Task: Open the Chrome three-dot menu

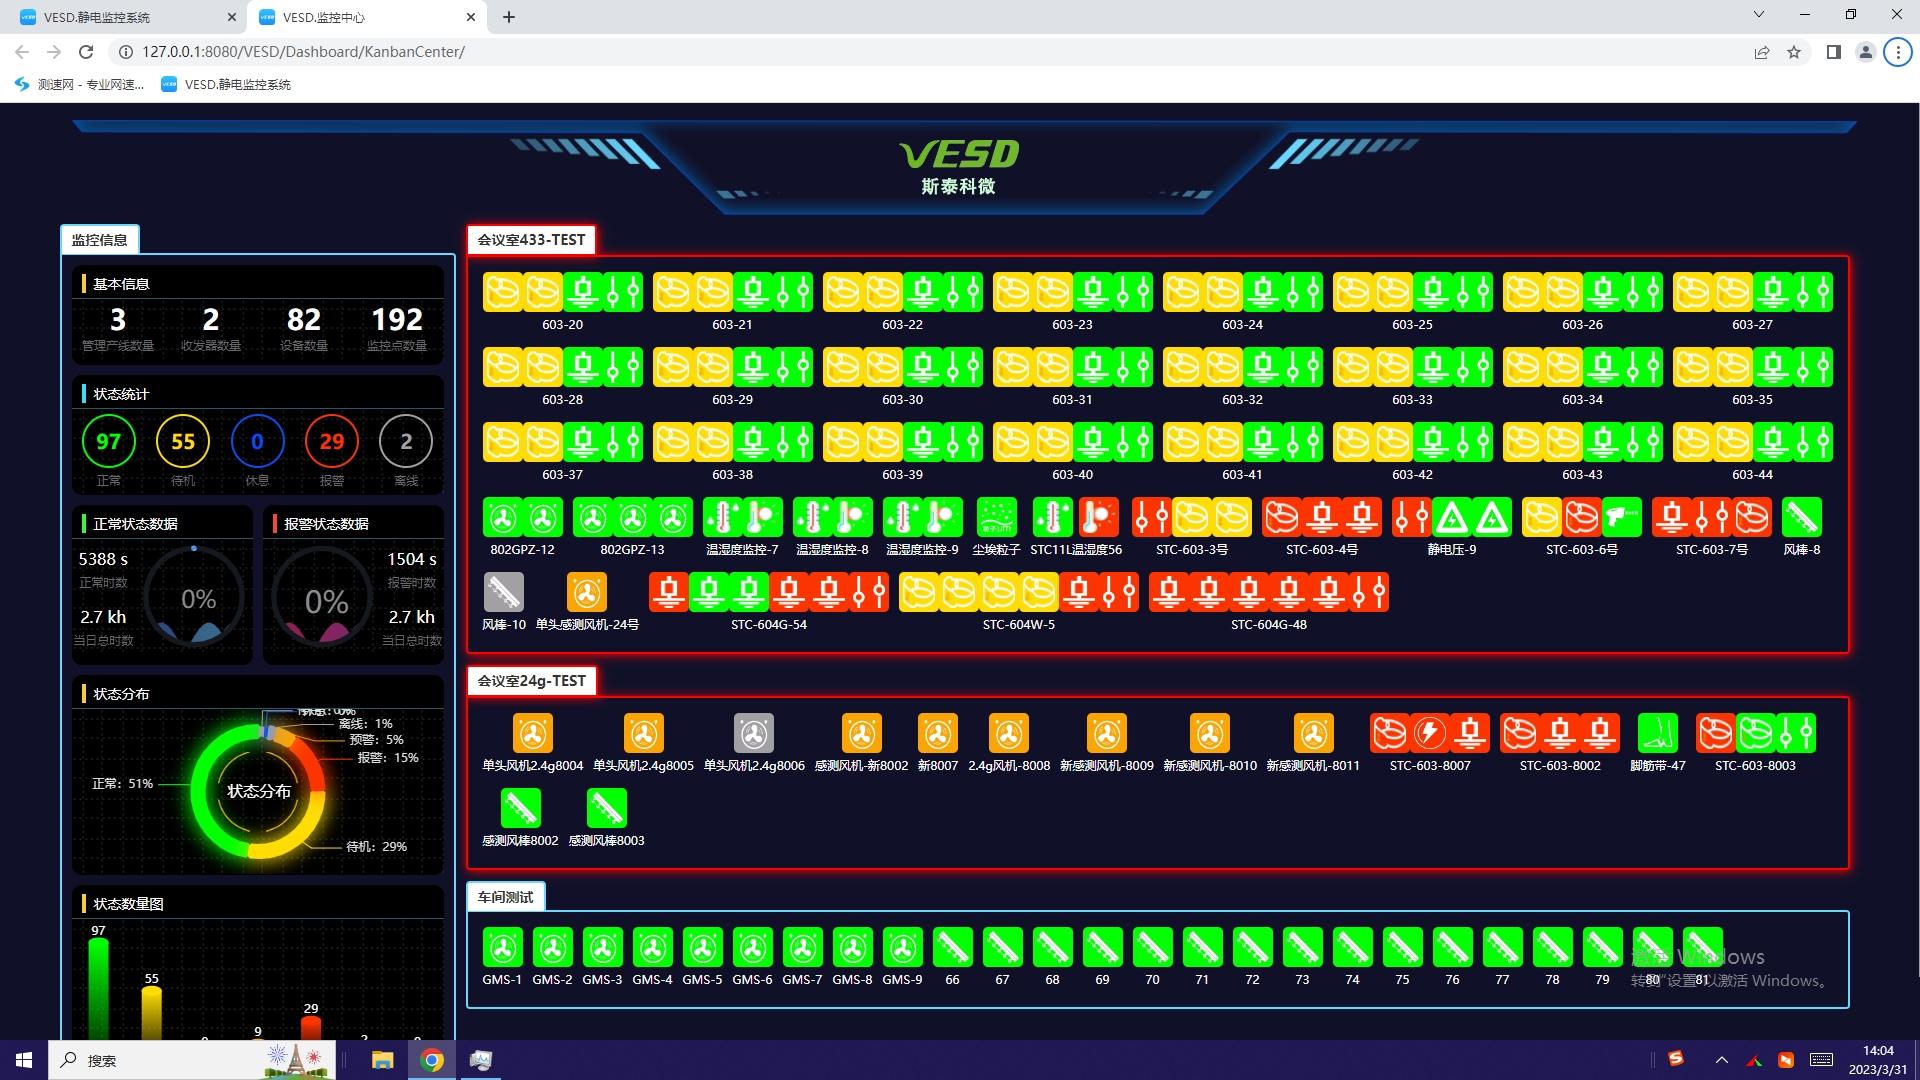Action: [x=1897, y=52]
